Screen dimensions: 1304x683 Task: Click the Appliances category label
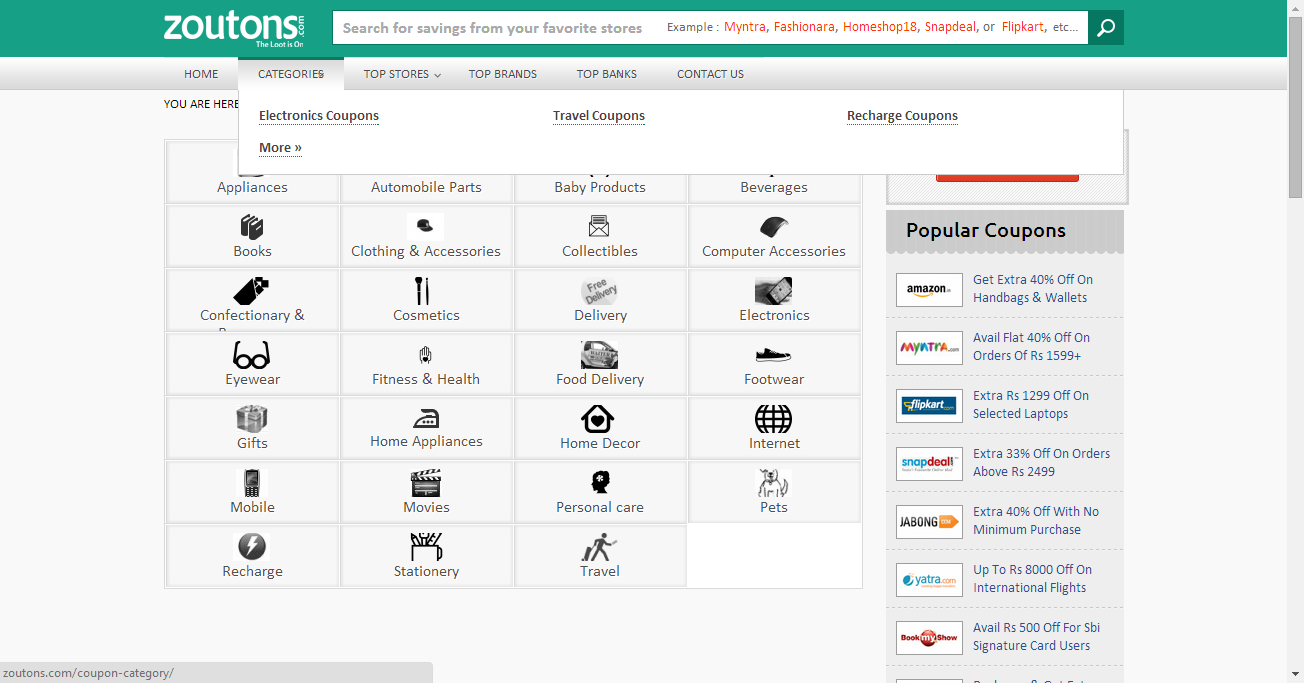(252, 187)
